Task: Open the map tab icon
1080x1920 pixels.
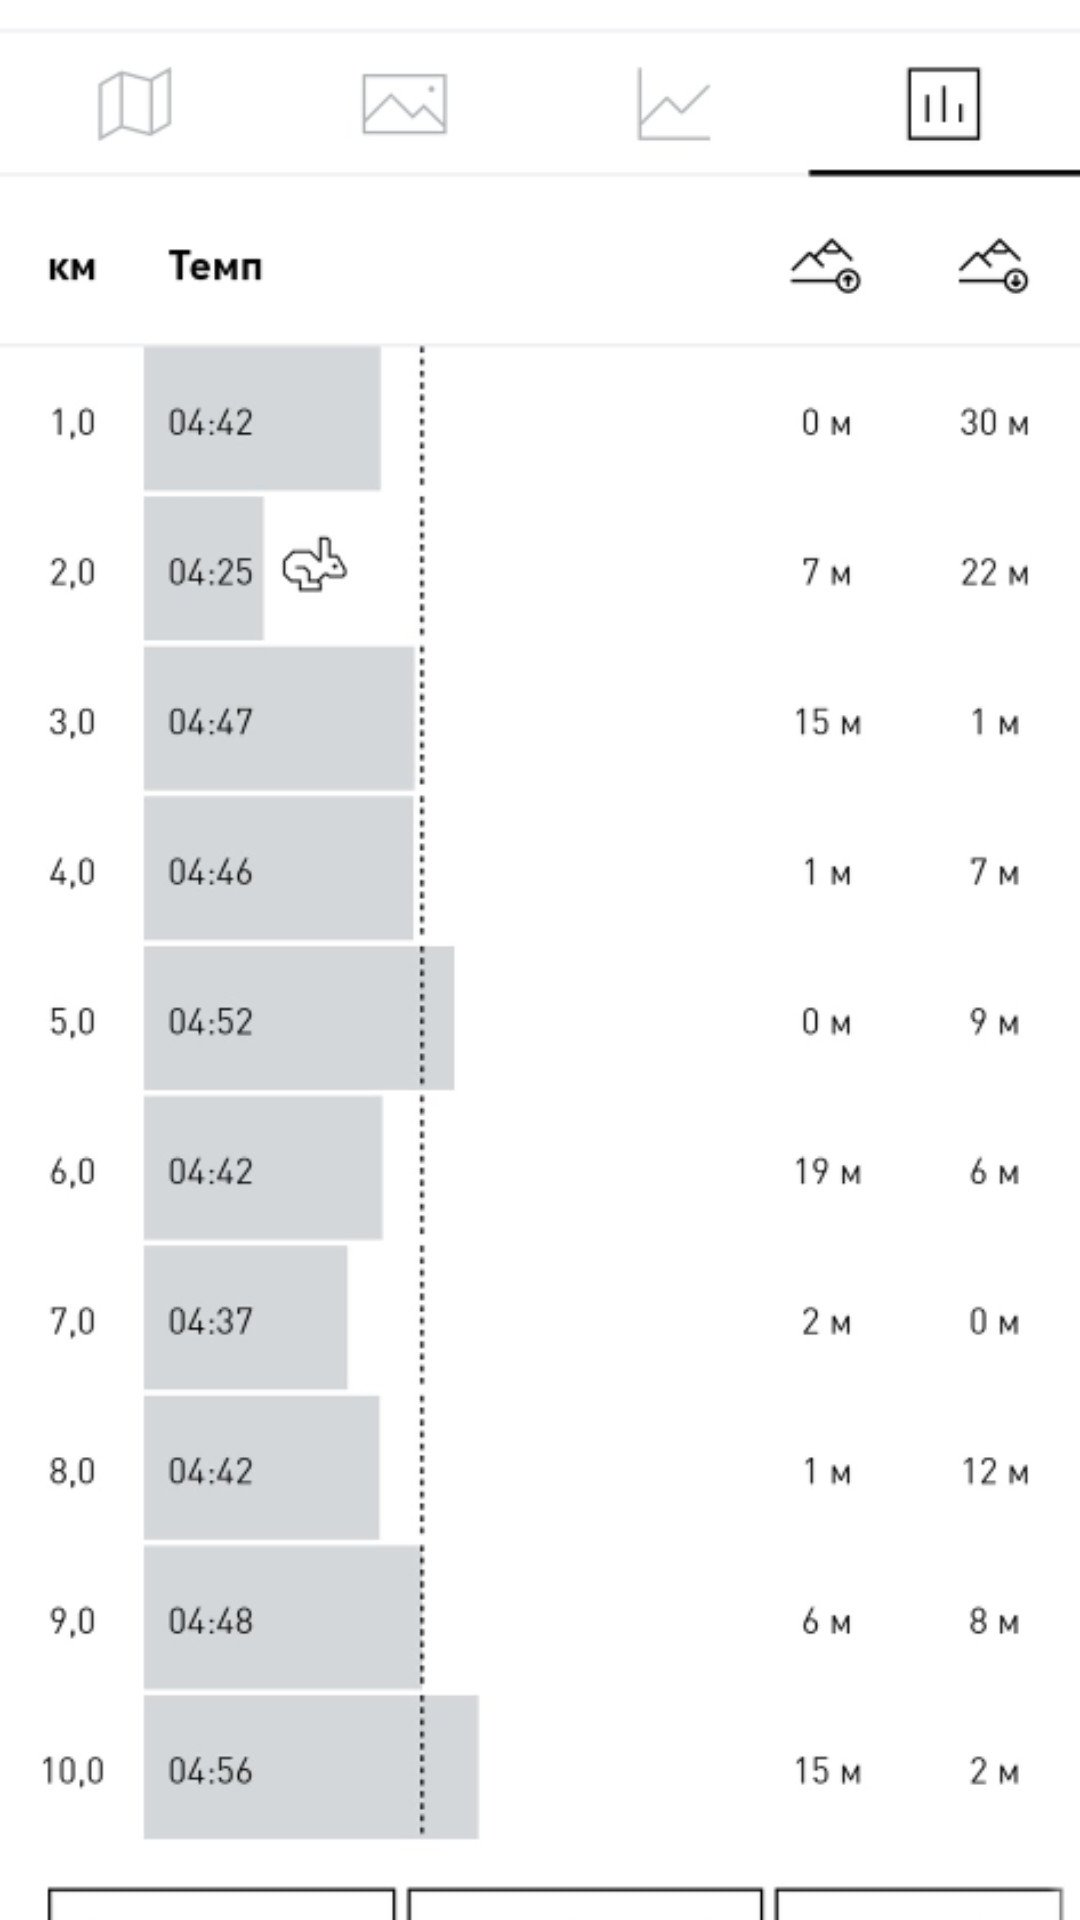Action: click(135, 104)
